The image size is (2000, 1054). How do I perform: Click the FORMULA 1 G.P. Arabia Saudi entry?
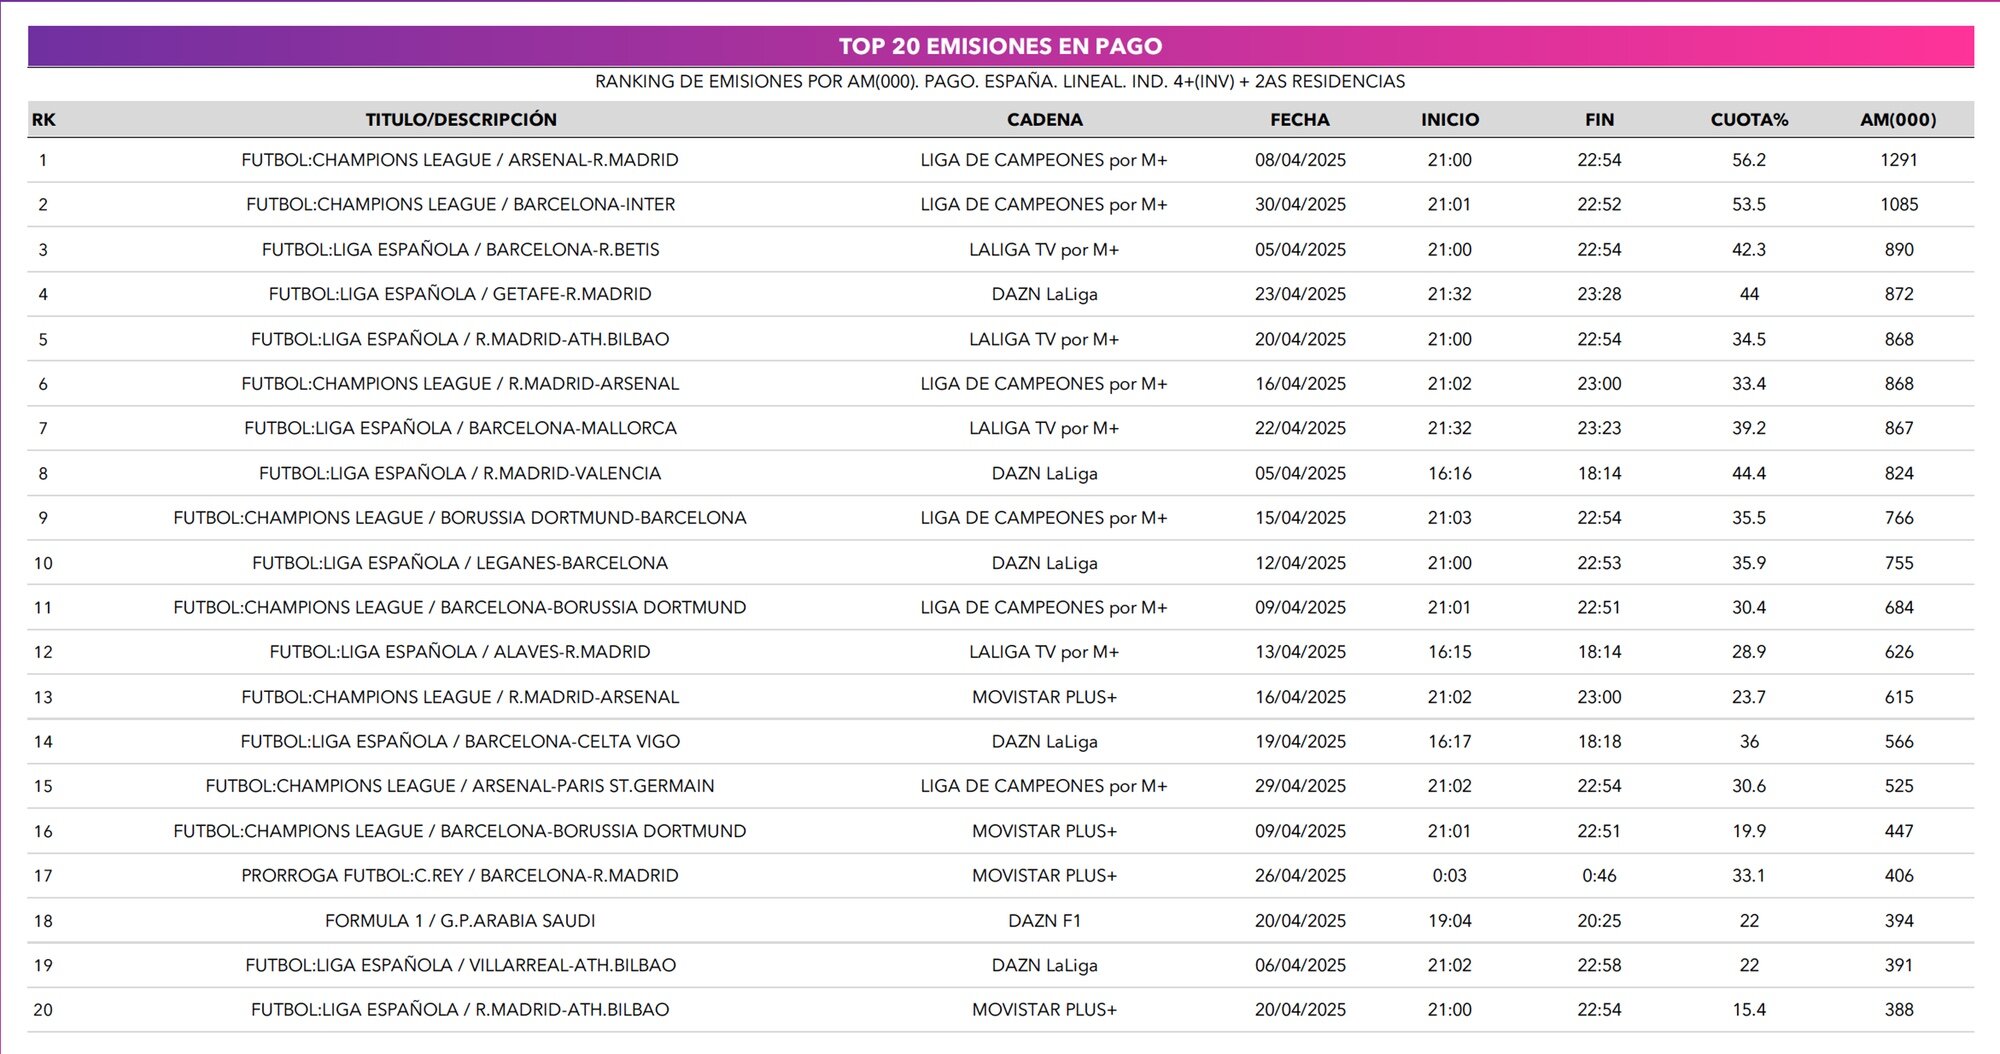point(460,921)
